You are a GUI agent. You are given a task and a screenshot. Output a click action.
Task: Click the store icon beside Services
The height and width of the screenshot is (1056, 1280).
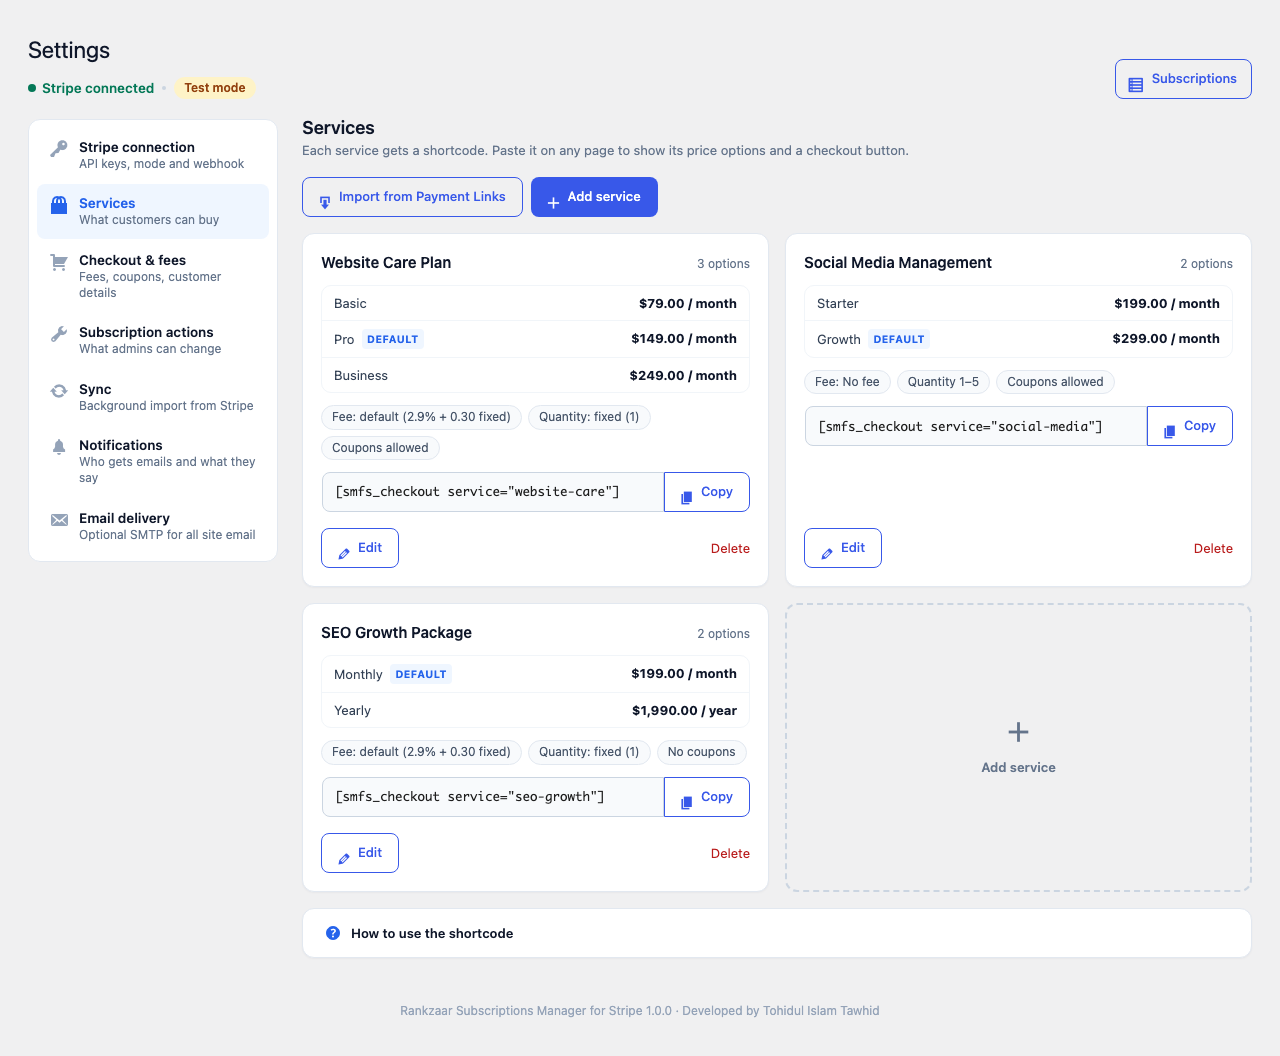(59, 204)
